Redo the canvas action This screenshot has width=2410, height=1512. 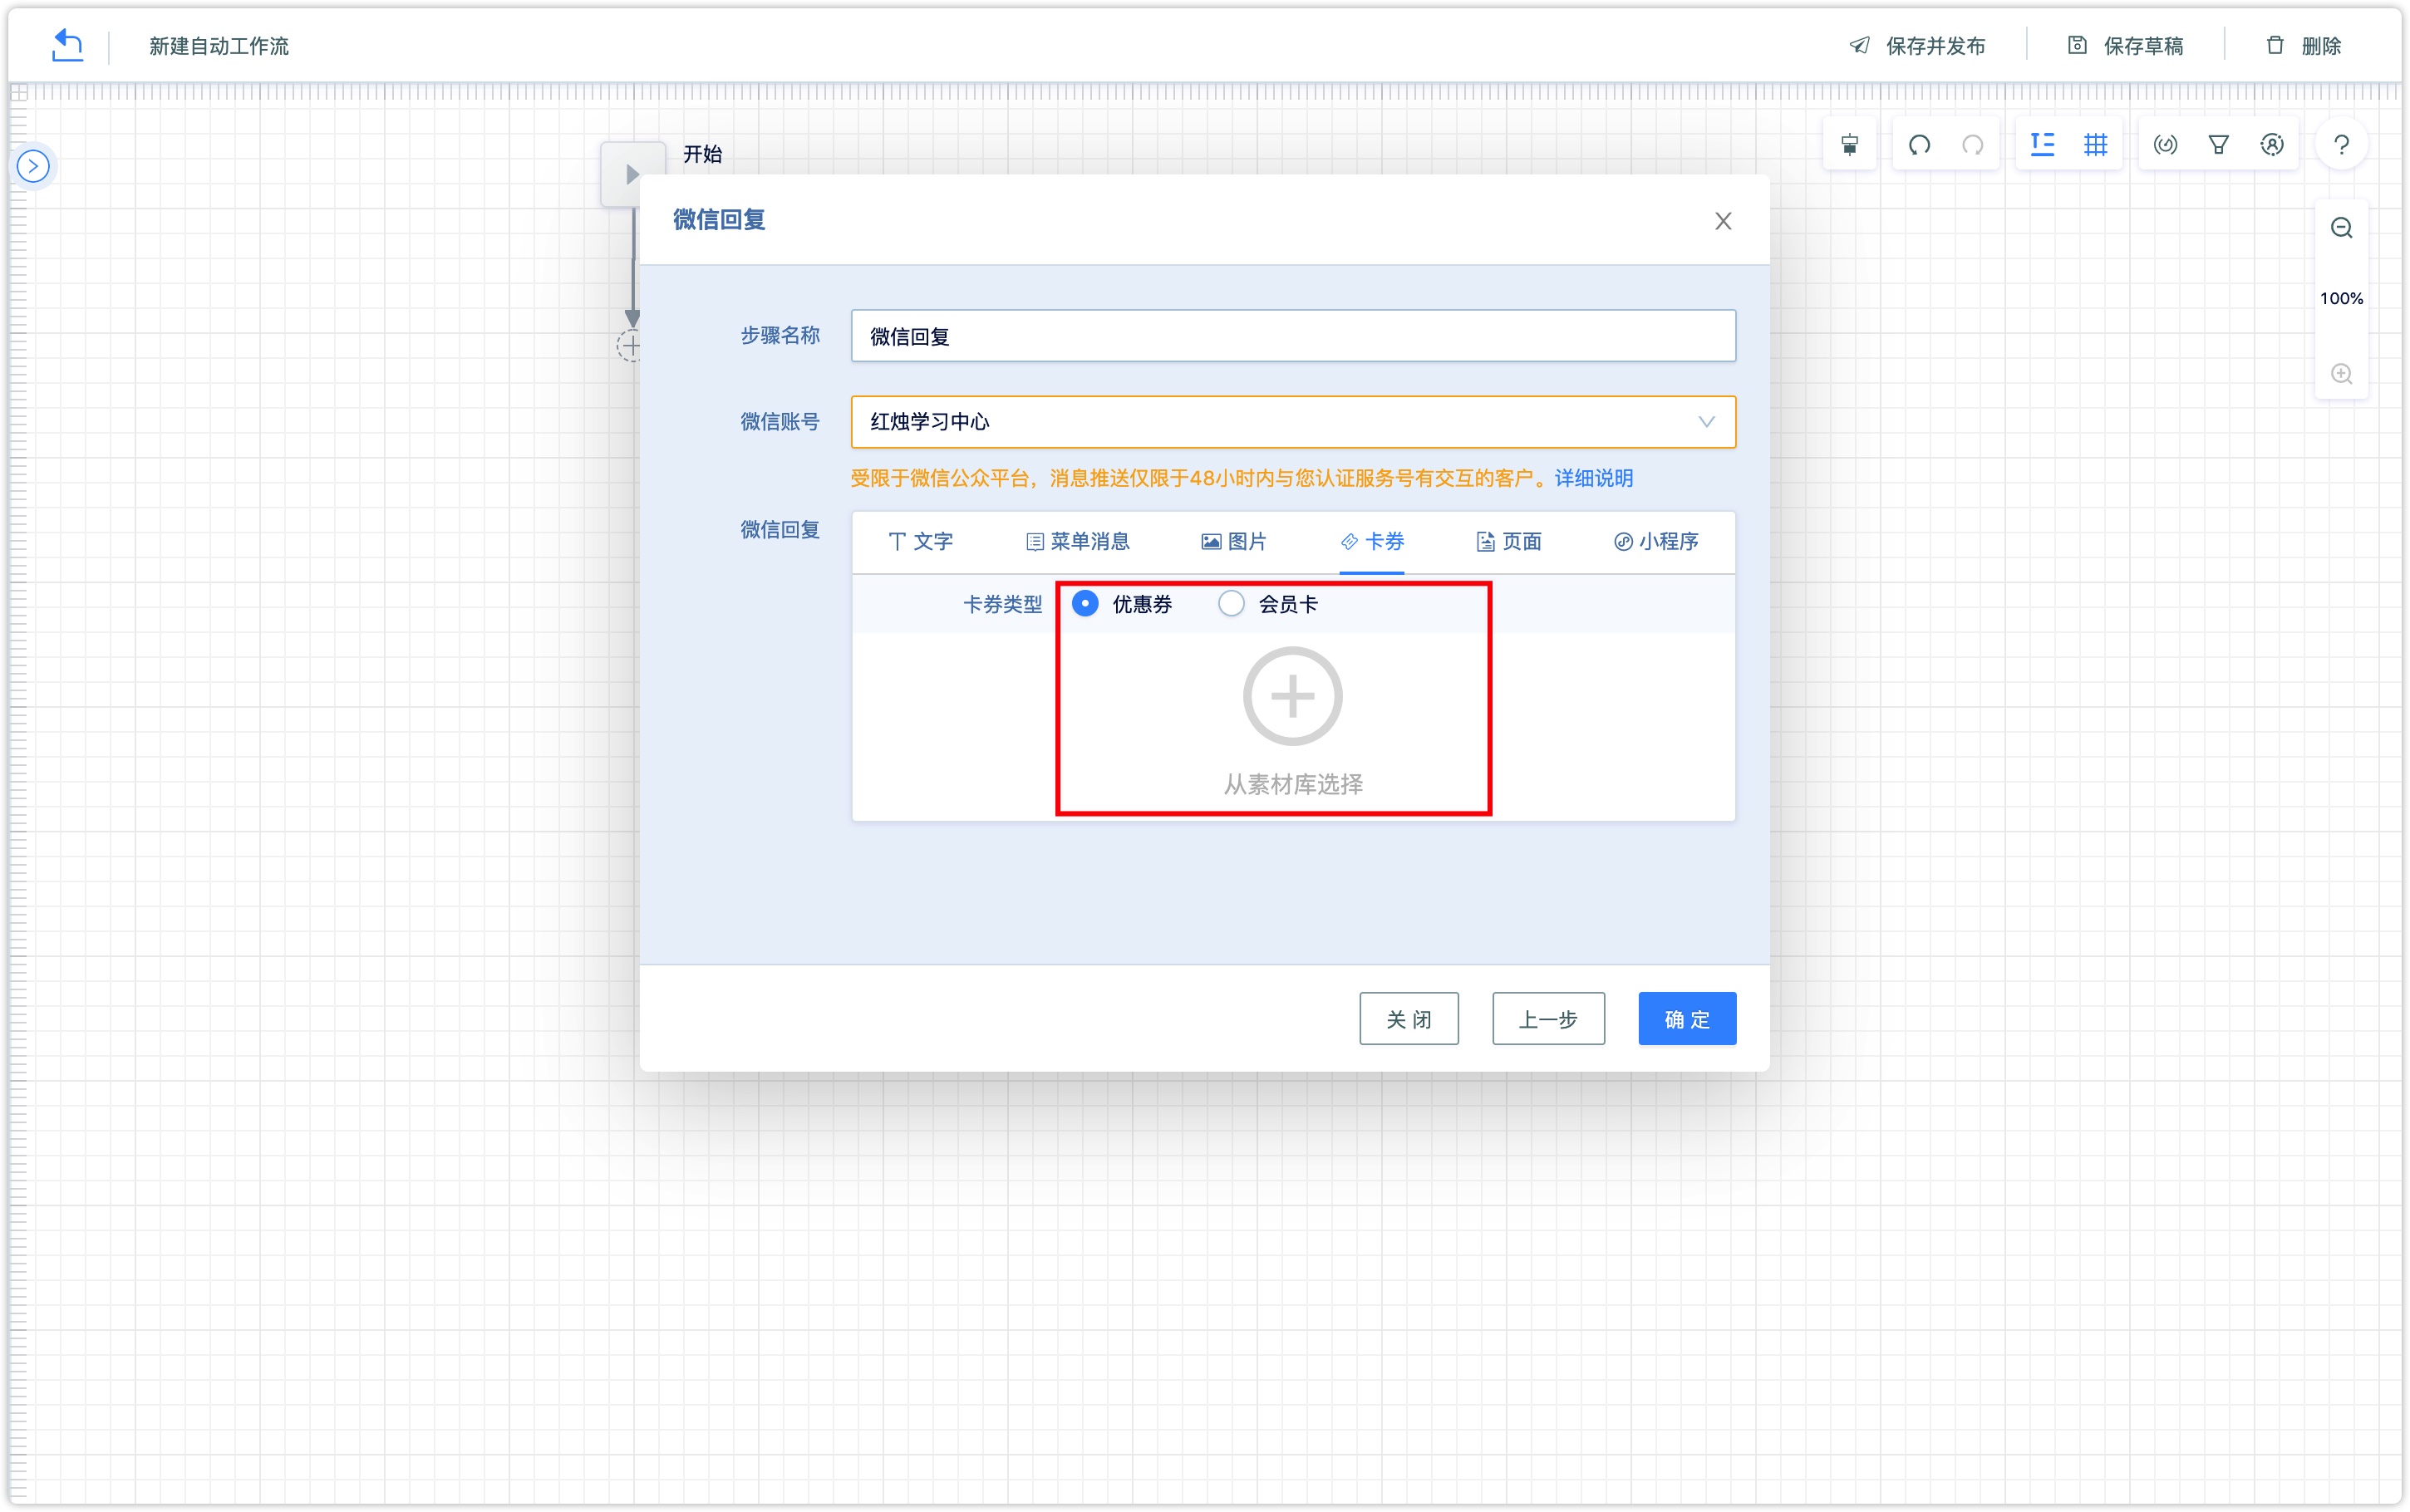click(1972, 145)
